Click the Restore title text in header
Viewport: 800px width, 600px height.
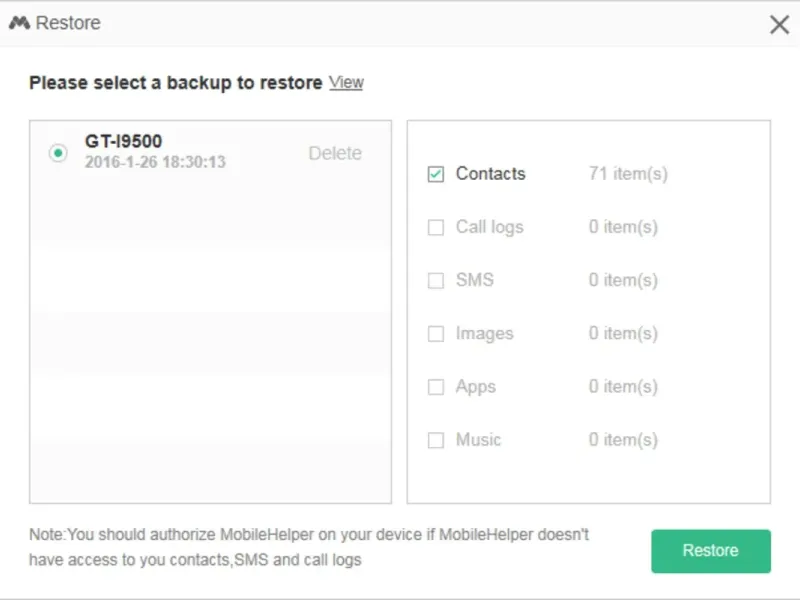(x=68, y=23)
